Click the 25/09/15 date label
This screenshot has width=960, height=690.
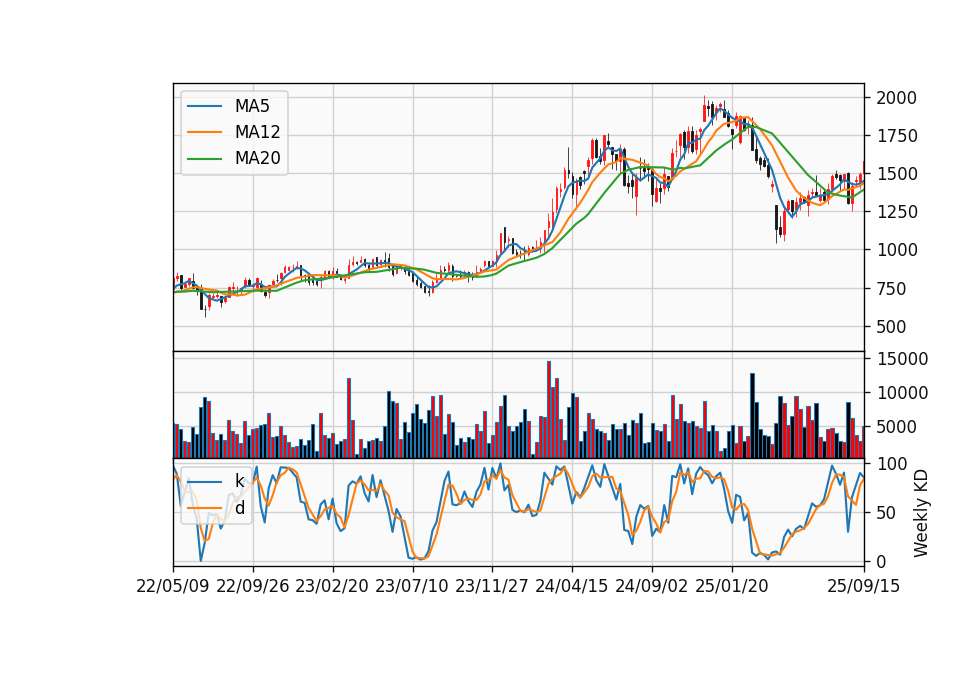pos(864,586)
